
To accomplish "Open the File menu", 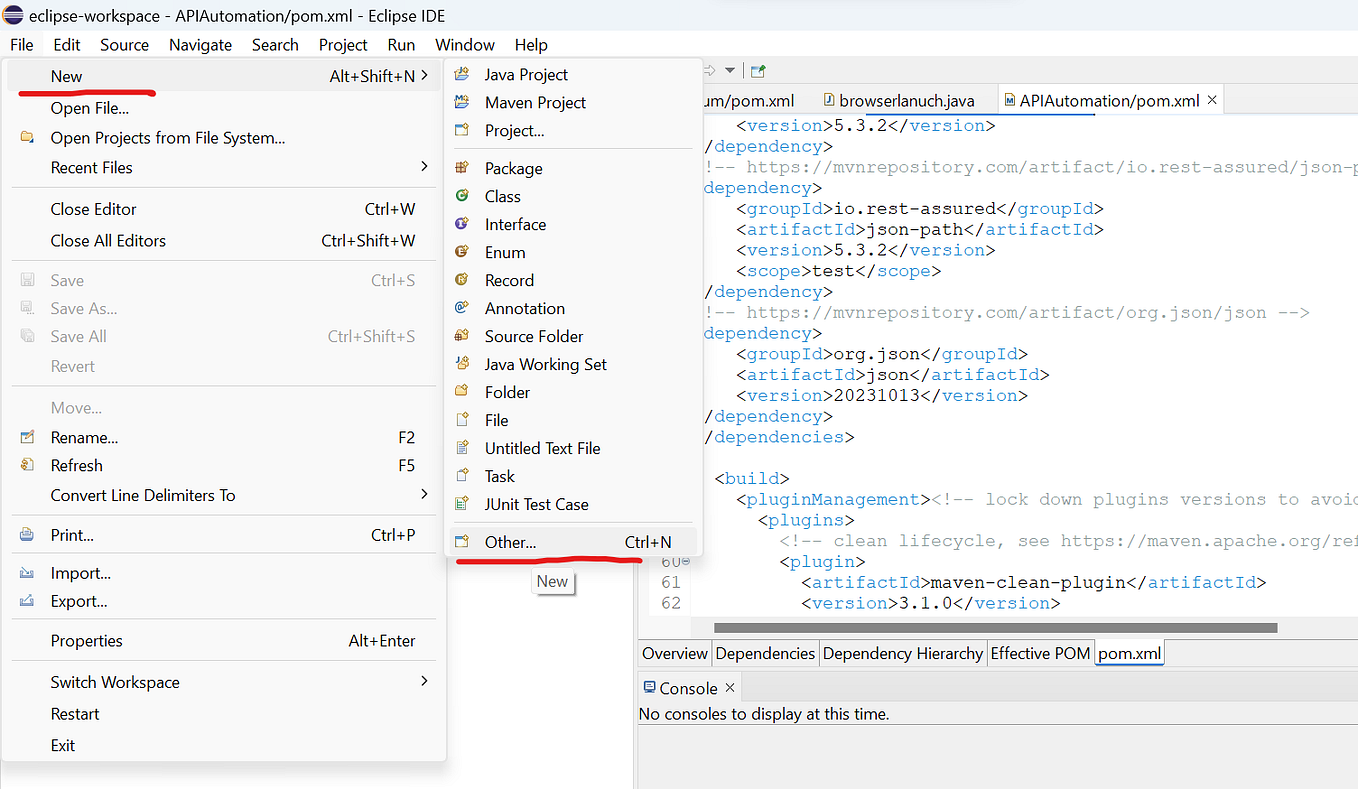I will coord(22,45).
